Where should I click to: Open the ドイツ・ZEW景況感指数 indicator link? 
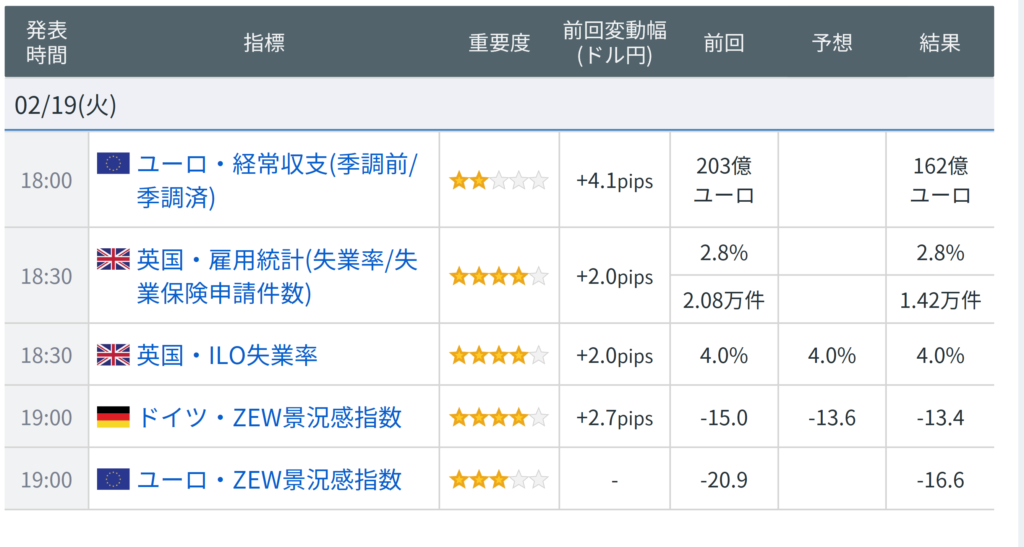(x=269, y=418)
